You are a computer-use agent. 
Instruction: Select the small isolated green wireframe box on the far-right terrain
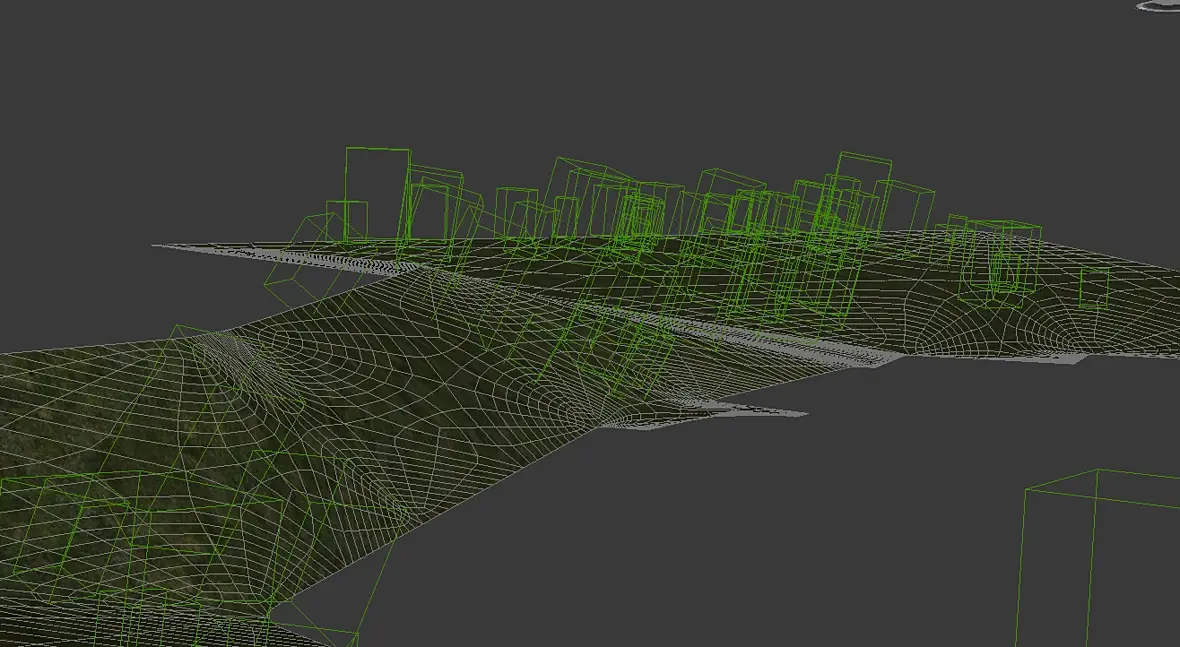pos(1094,288)
